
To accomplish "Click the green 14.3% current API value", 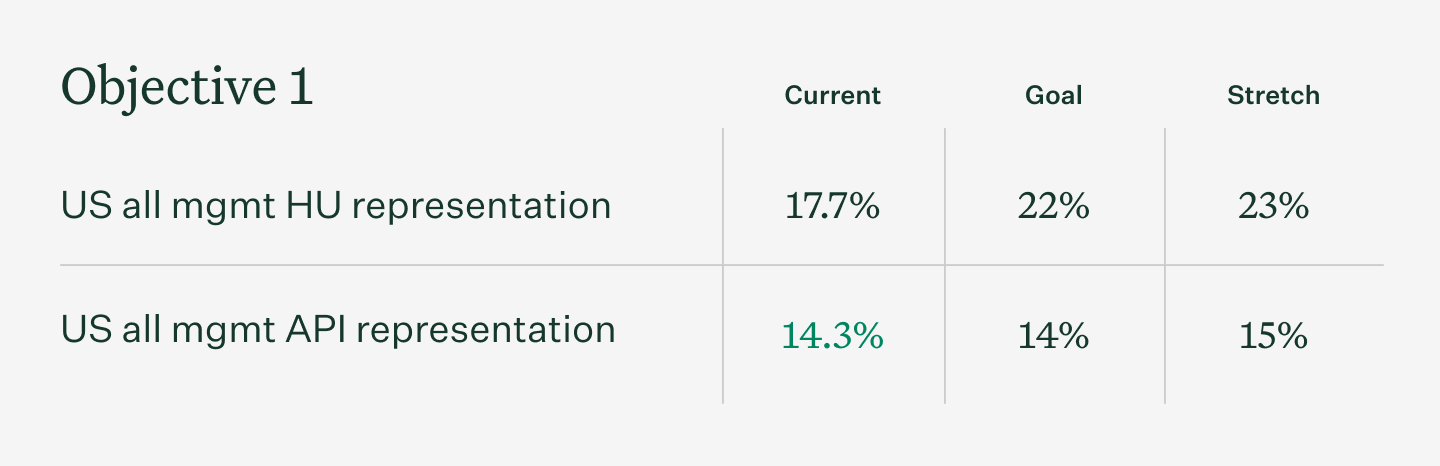I will coord(832,336).
